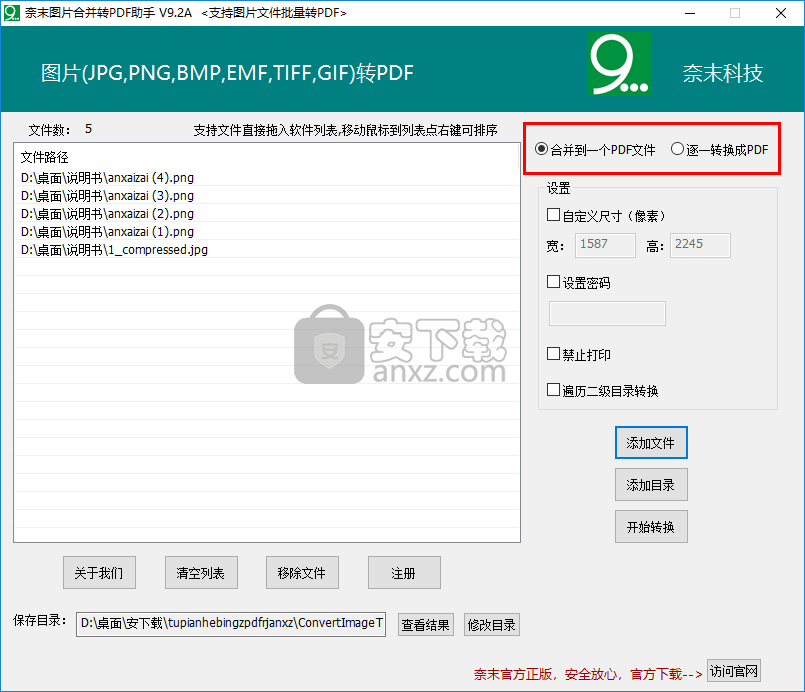This screenshot has height=692, width=805.
Task: Click 移除文件 button
Action: point(302,572)
